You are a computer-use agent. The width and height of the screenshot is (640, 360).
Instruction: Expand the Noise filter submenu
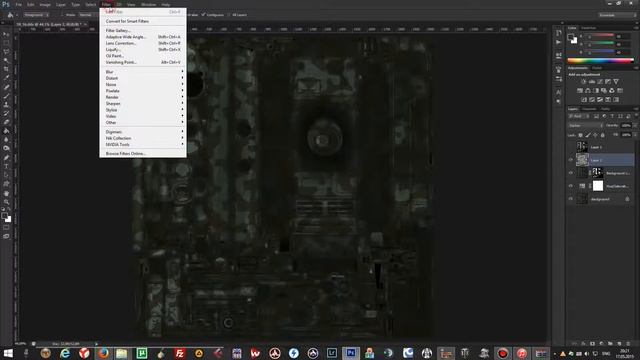pos(143,84)
